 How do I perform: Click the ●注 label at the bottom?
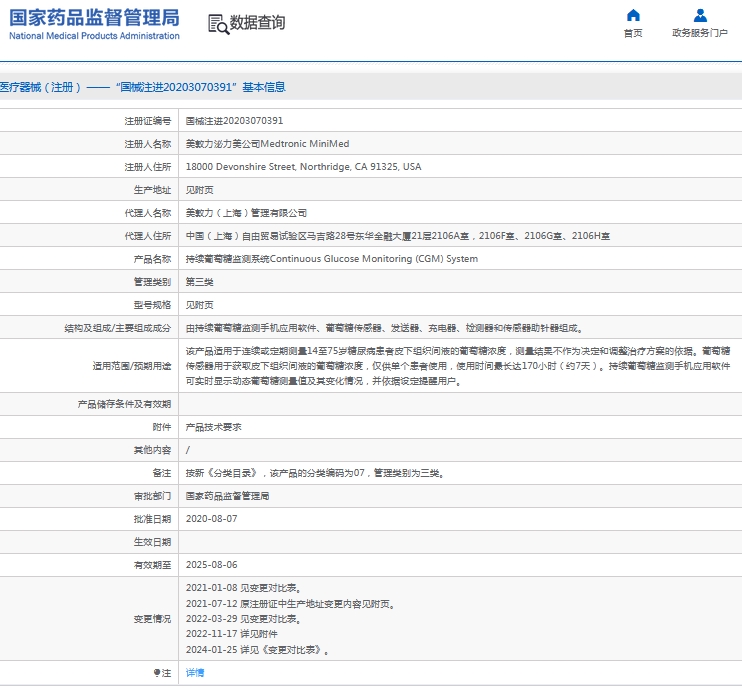pos(162,673)
